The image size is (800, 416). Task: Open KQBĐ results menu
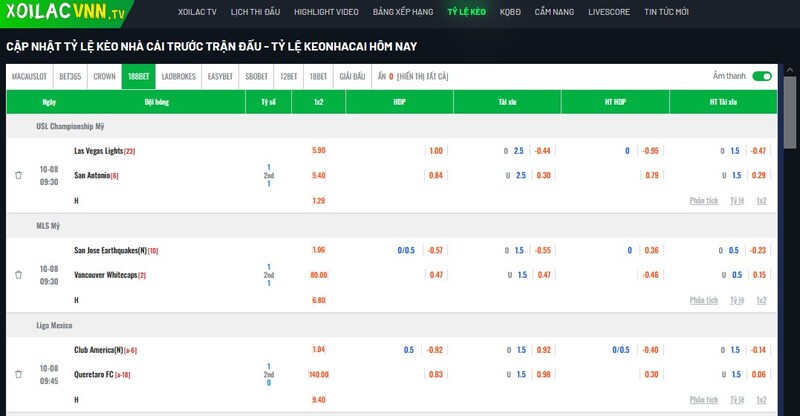coord(510,12)
